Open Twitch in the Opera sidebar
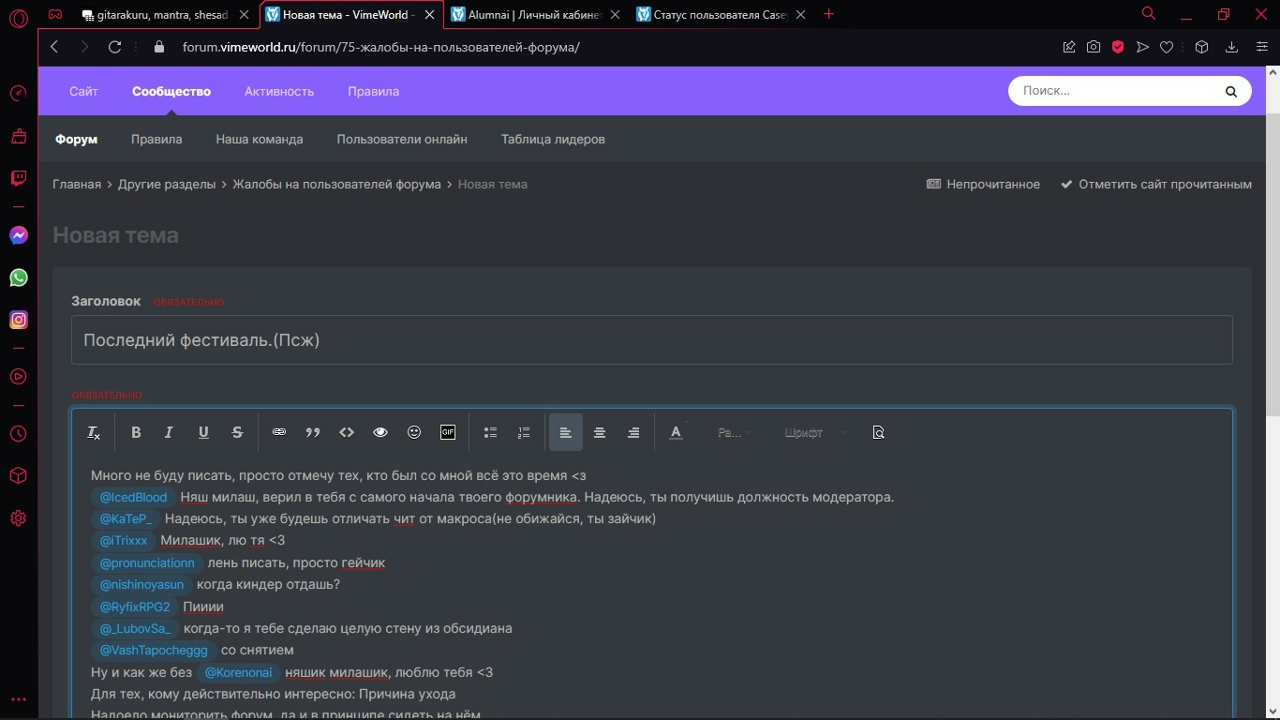 (18, 178)
